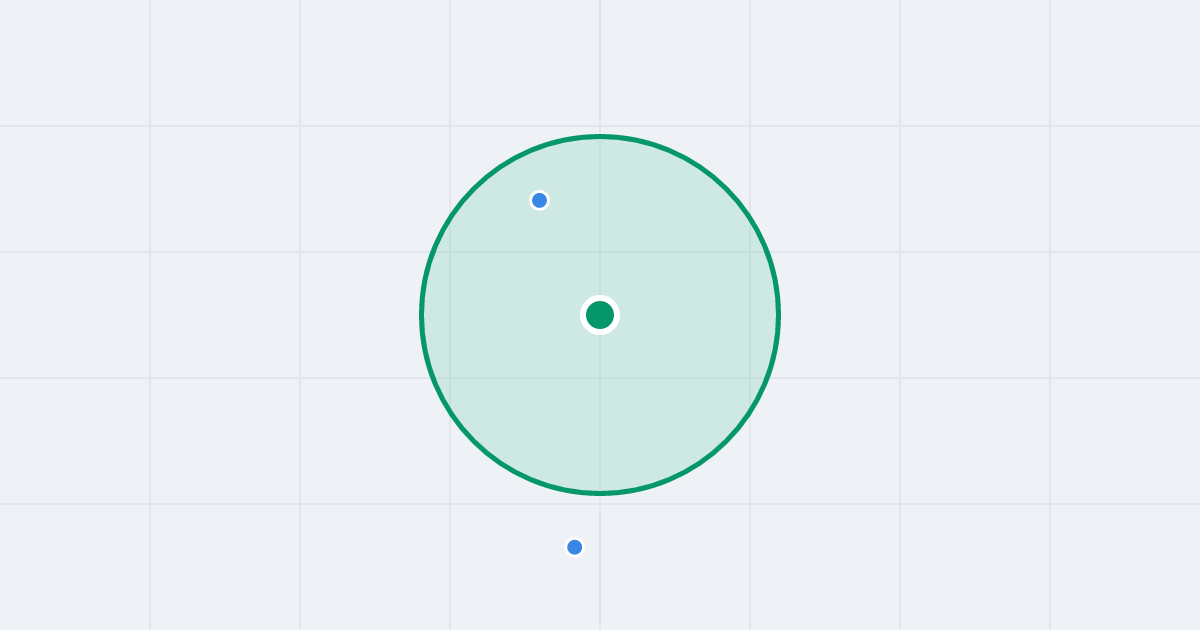The height and width of the screenshot is (630, 1200).
Task: Click lower-left inside grid intersection within the circle
Action: (x=450, y=378)
